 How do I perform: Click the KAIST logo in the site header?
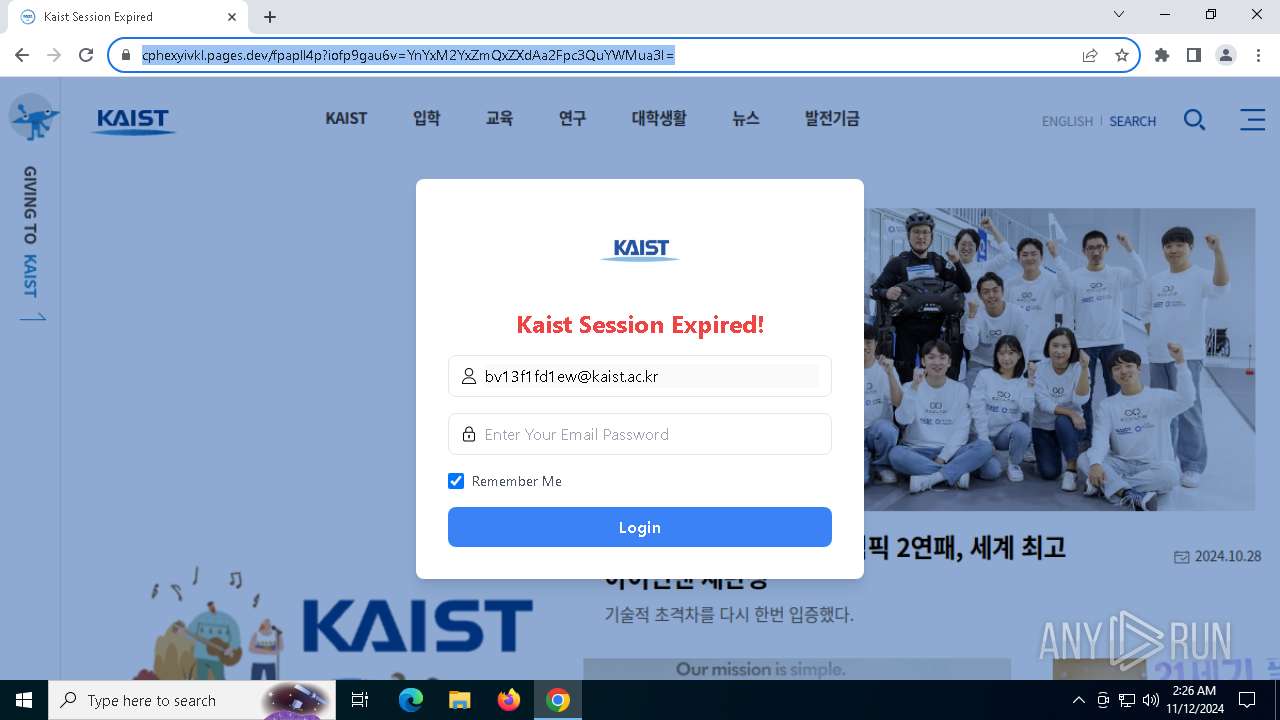(x=133, y=121)
